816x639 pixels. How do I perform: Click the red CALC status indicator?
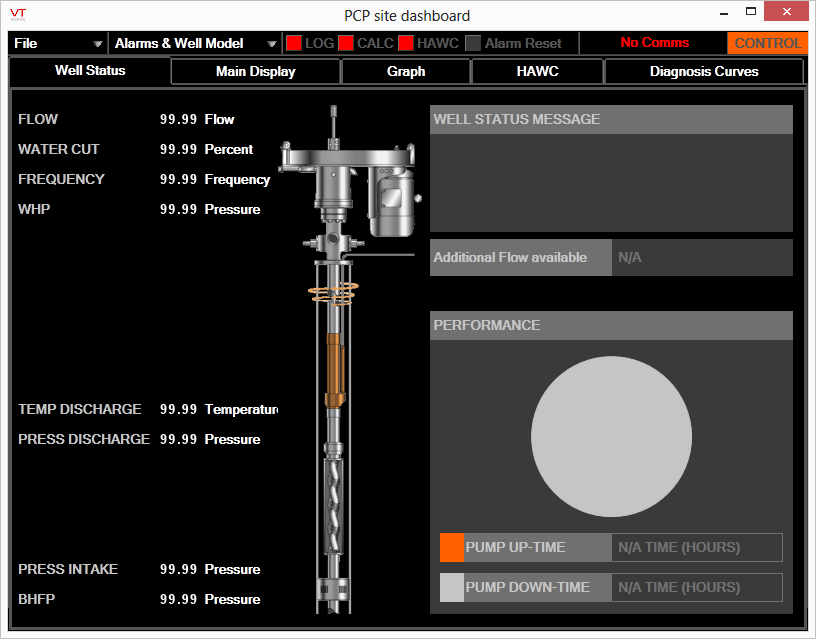pos(346,43)
